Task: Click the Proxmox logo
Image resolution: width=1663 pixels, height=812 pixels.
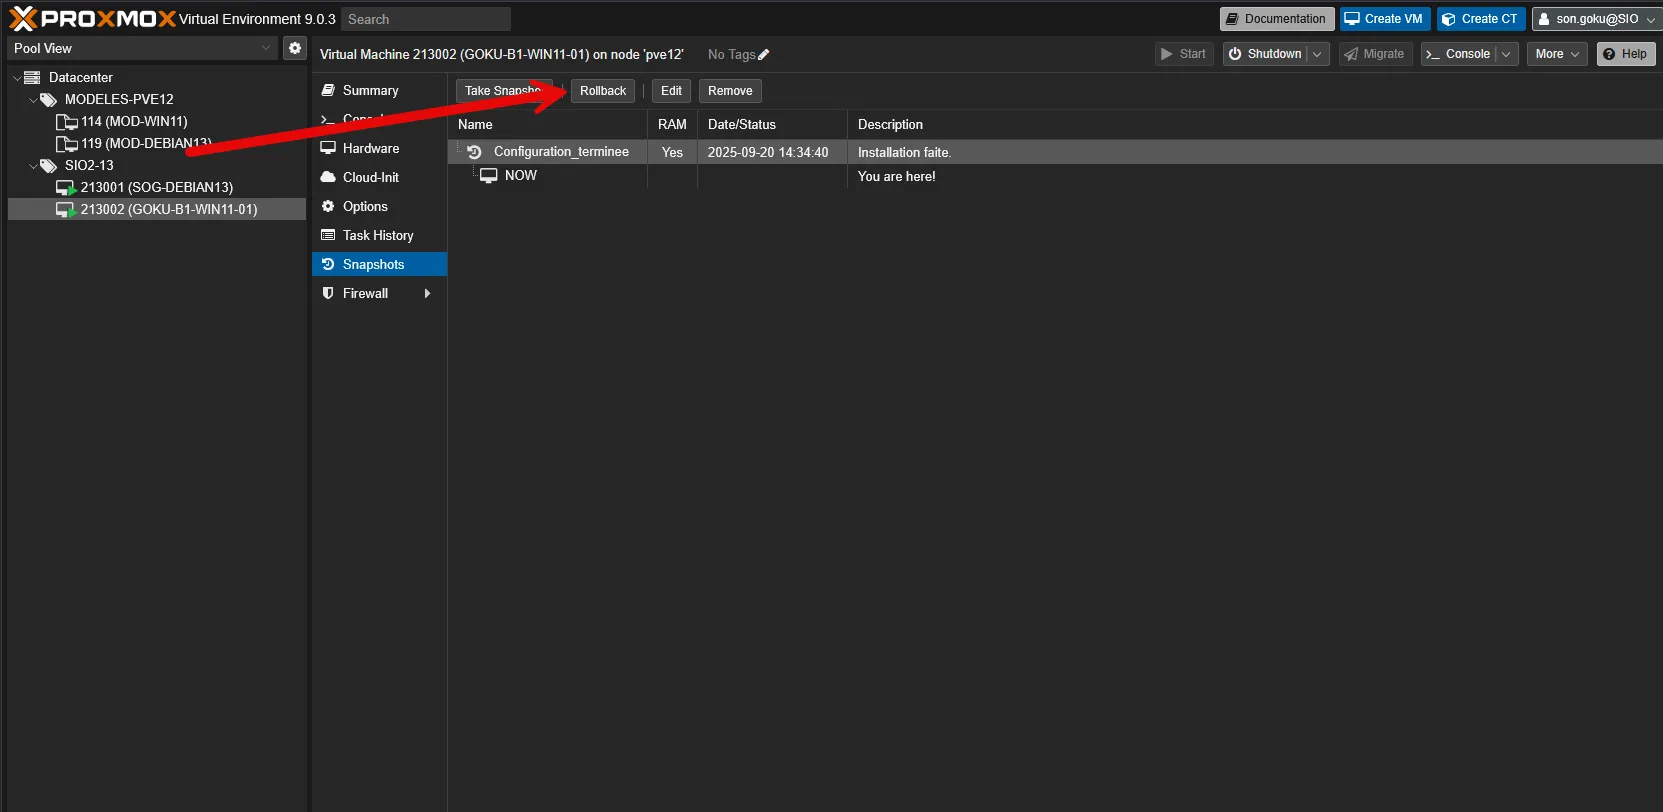Action: coord(92,19)
